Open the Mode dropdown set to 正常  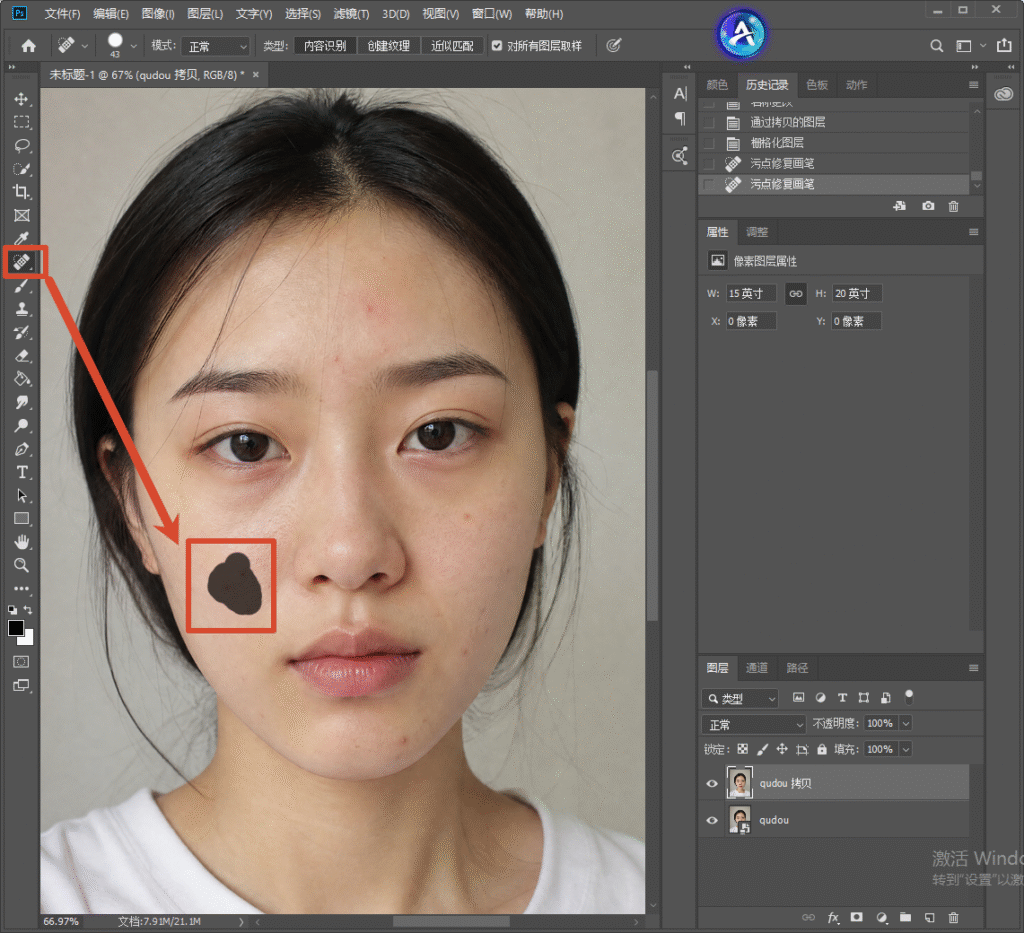pos(216,46)
